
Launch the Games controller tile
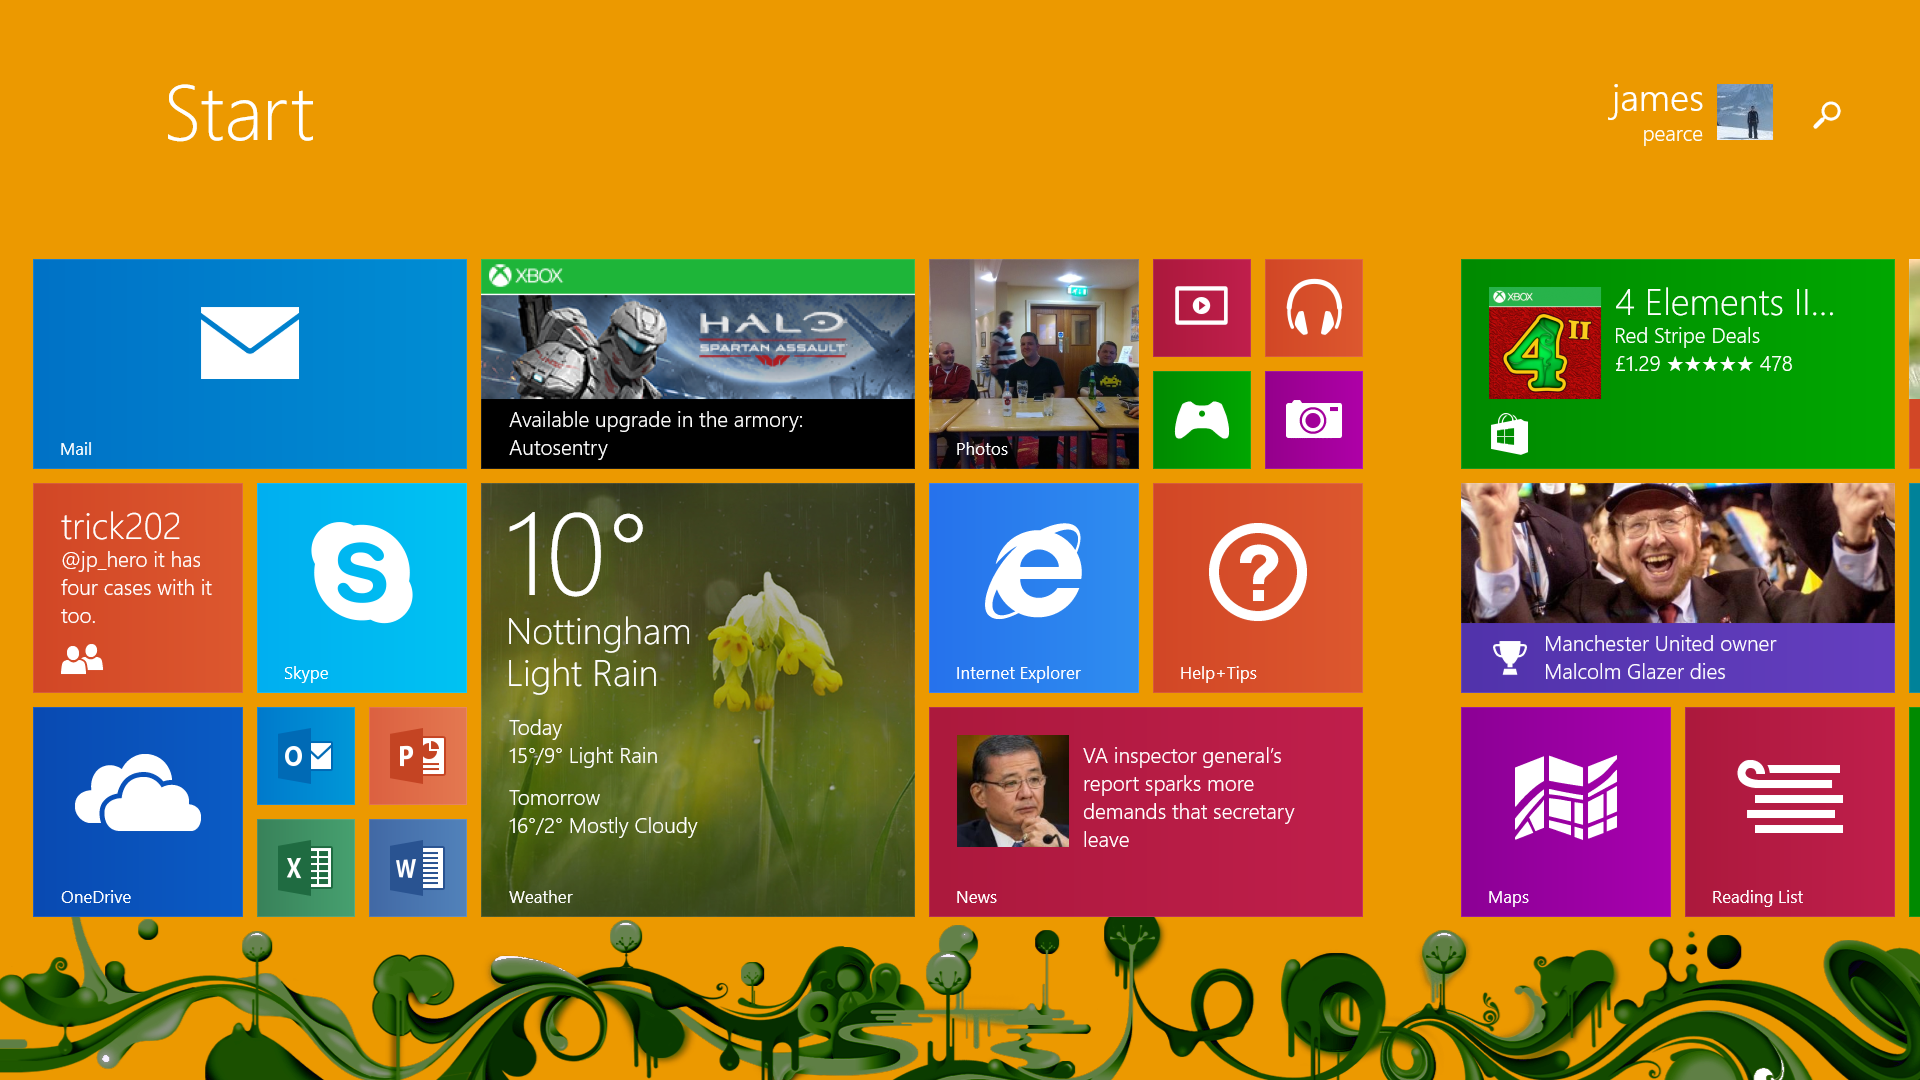[x=1201, y=419]
